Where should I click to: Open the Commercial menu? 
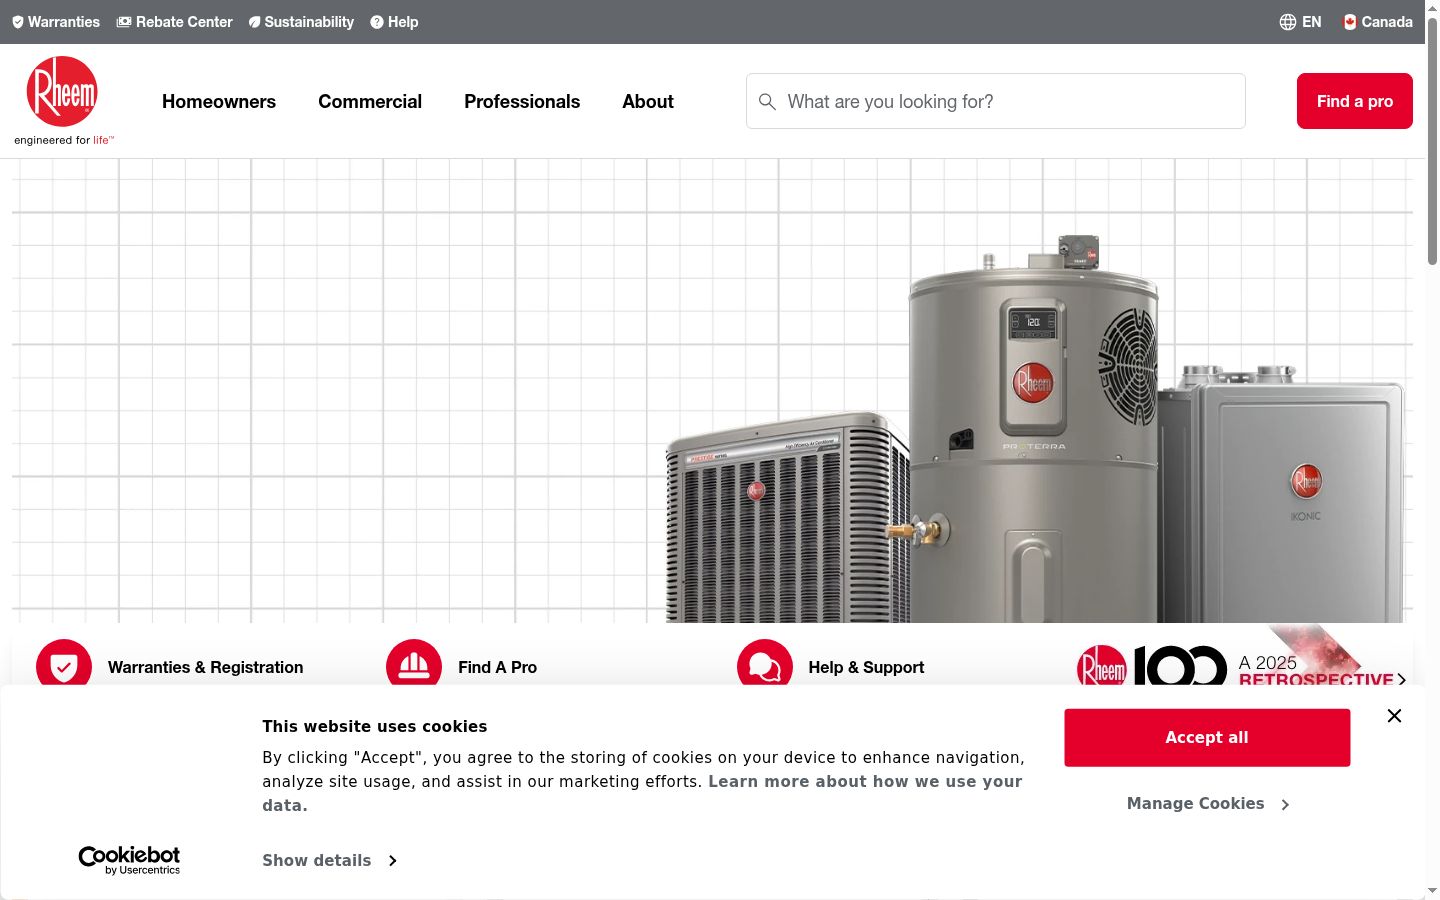tap(370, 102)
